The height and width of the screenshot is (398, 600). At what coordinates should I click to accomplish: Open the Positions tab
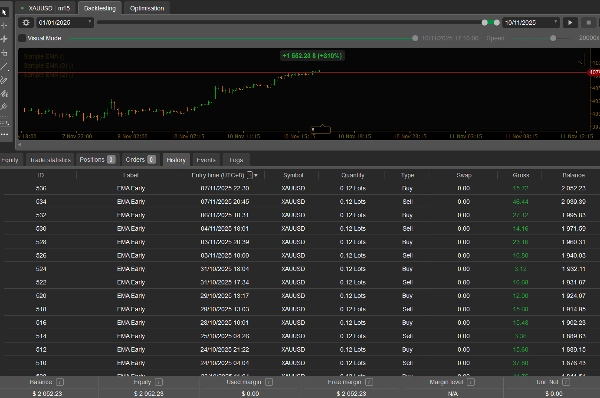coord(97,160)
